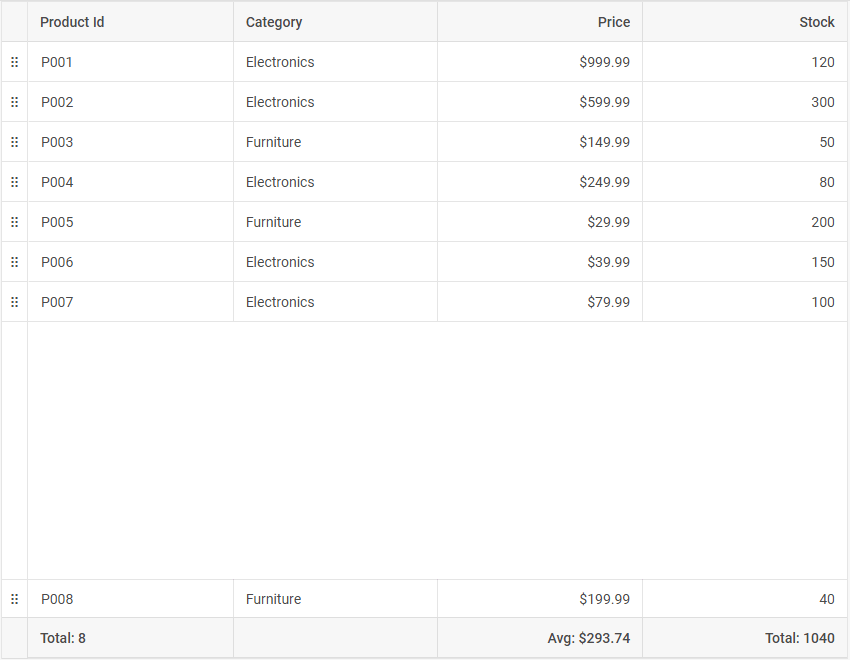Click the drag handle icon for row P007
The height and width of the screenshot is (660, 850).
(x=14, y=302)
